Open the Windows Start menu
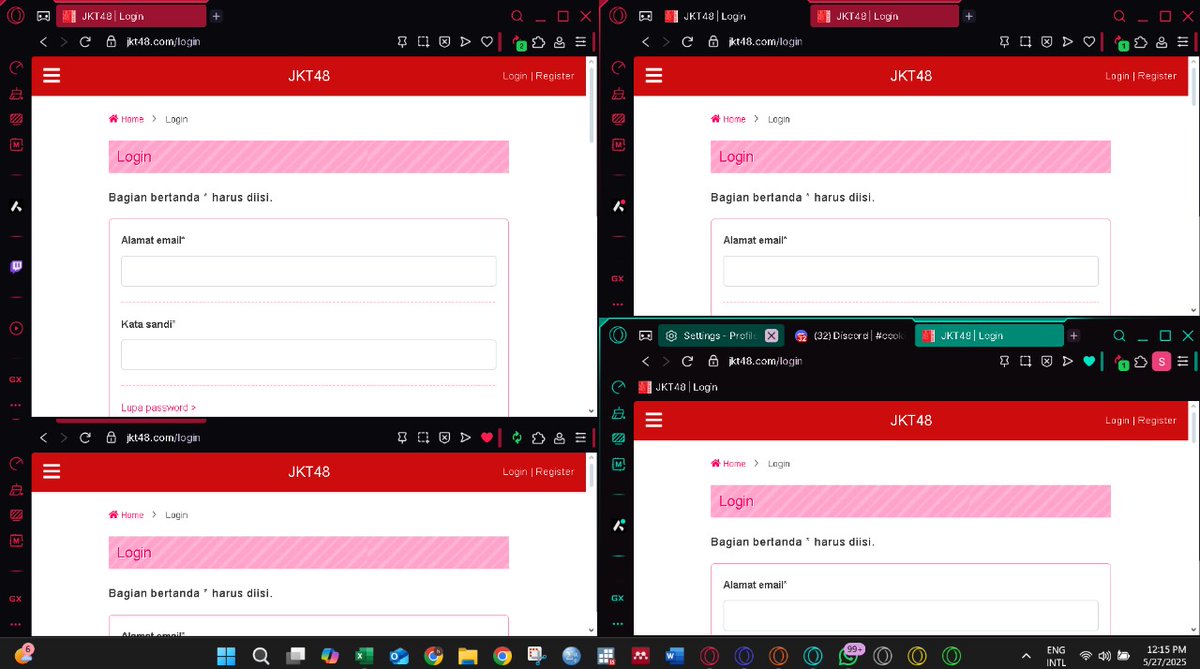1200x669 pixels. (x=227, y=656)
